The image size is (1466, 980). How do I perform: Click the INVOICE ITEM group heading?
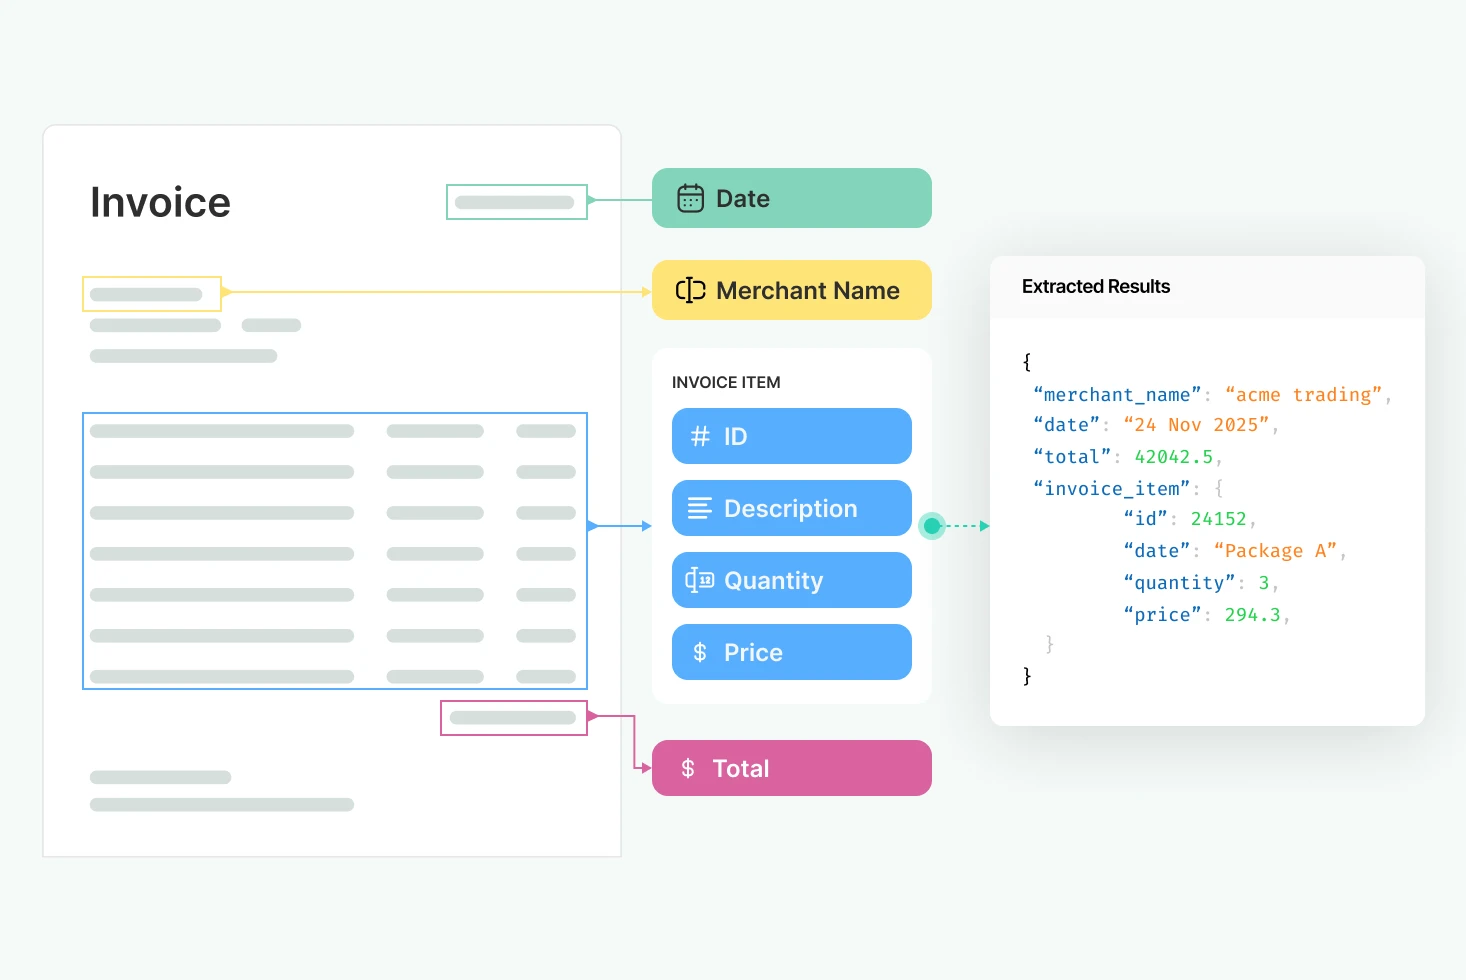[726, 382]
